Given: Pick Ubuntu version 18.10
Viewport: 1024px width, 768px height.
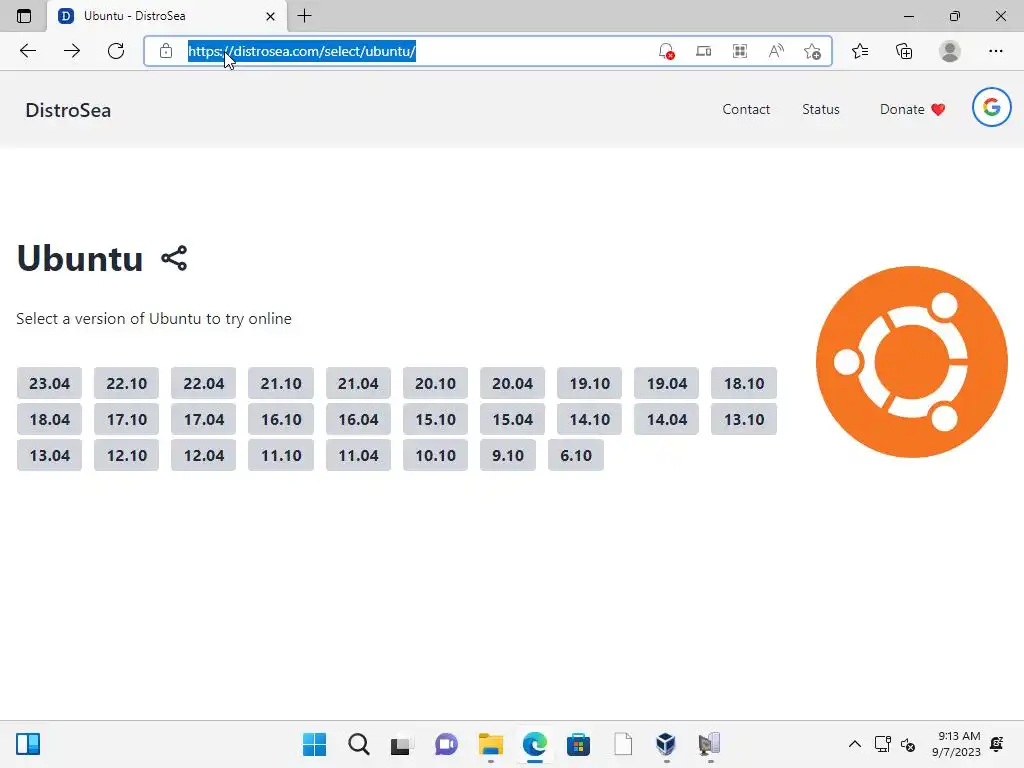Looking at the screenshot, I should (x=744, y=383).
